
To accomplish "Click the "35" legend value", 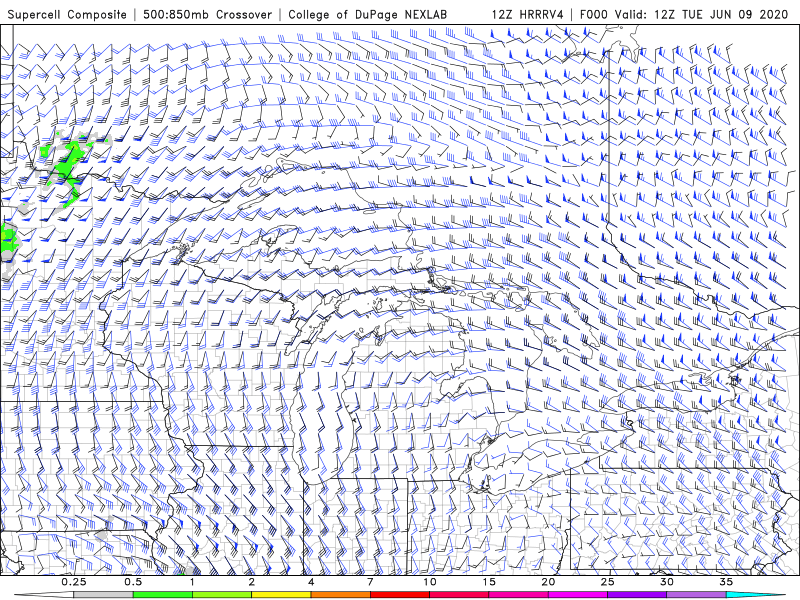I will [727, 582].
